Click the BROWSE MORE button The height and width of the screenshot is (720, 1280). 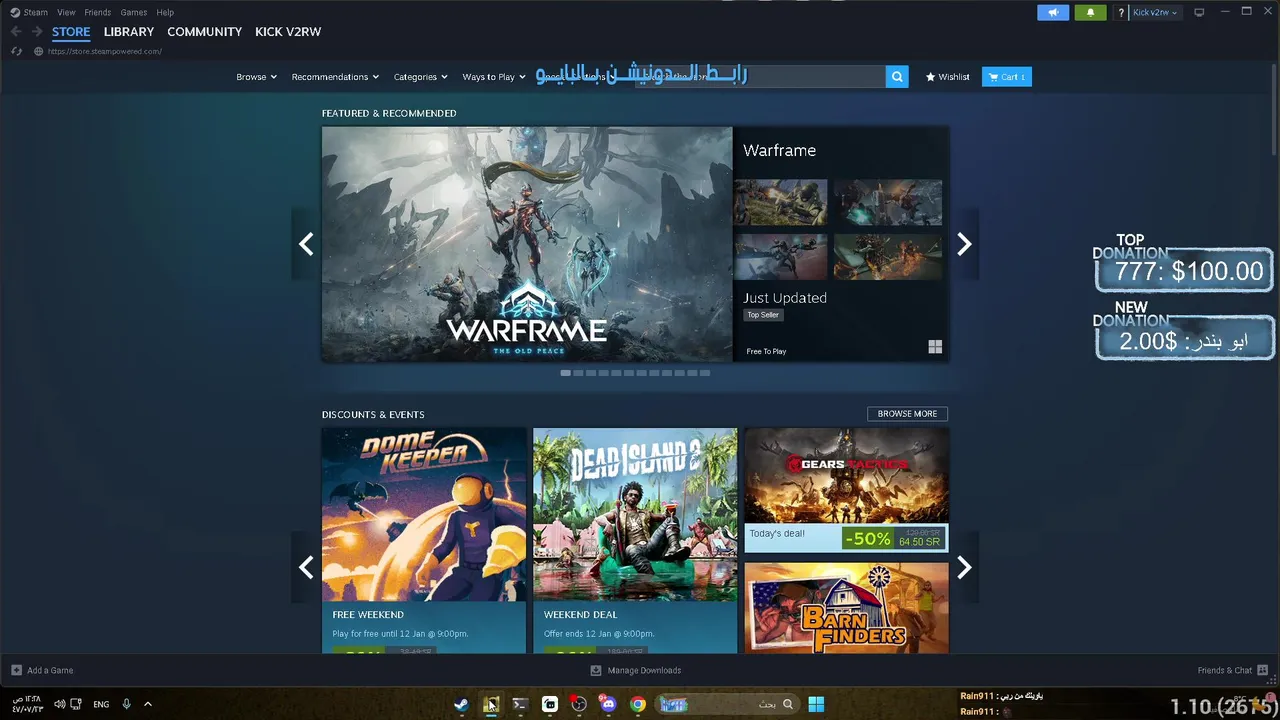pyautogui.click(x=907, y=414)
